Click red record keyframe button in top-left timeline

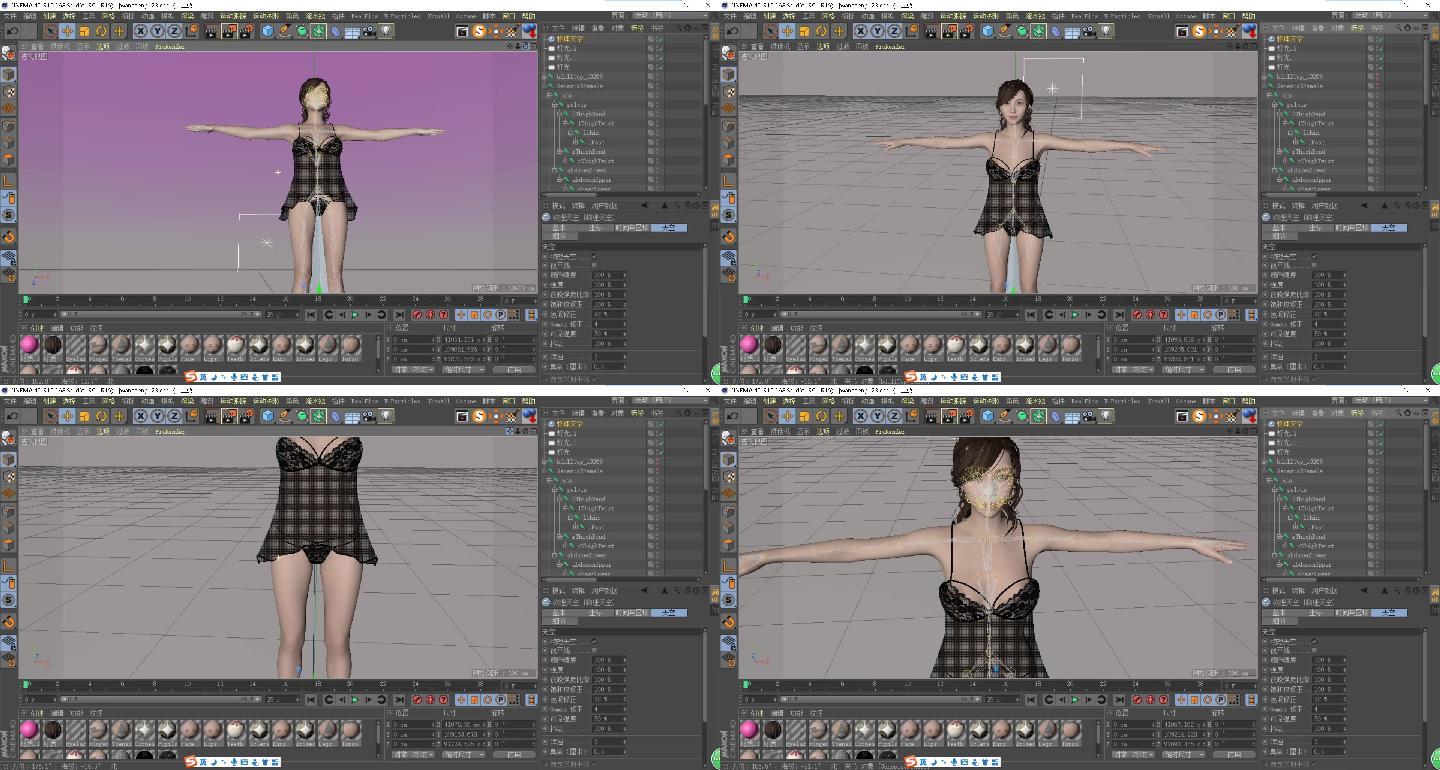[x=417, y=315]
